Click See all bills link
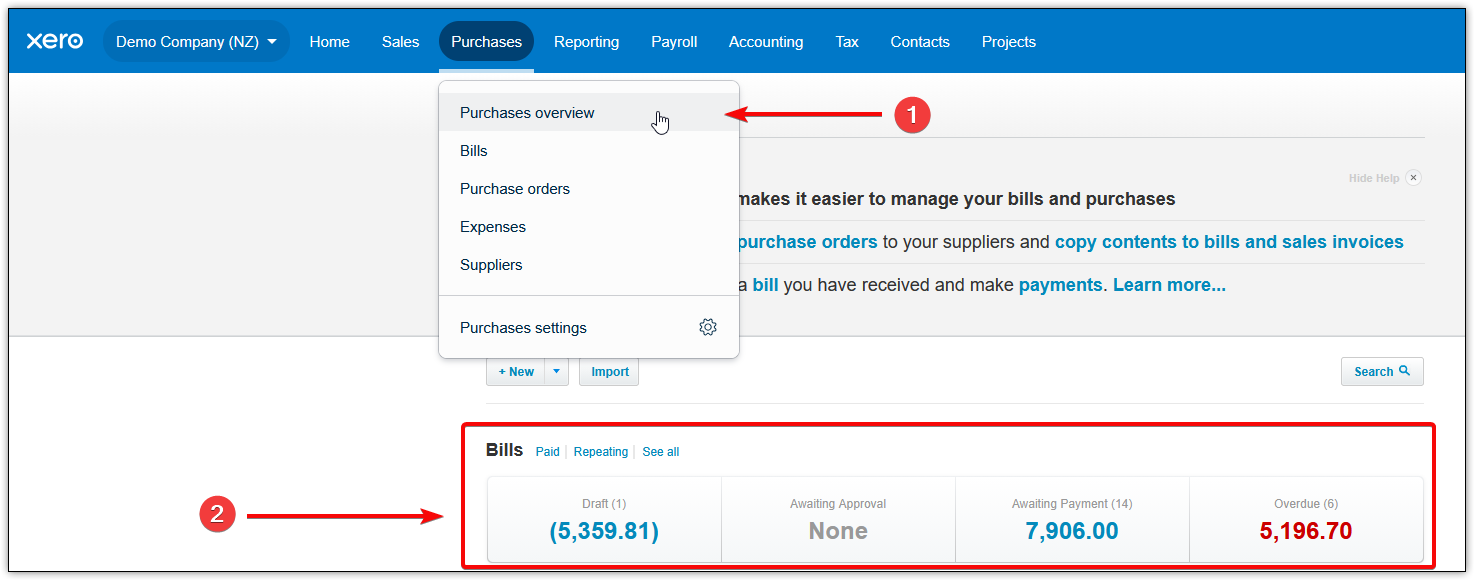The height and width of the screenshot is (580, 1474). coord(661,452)
